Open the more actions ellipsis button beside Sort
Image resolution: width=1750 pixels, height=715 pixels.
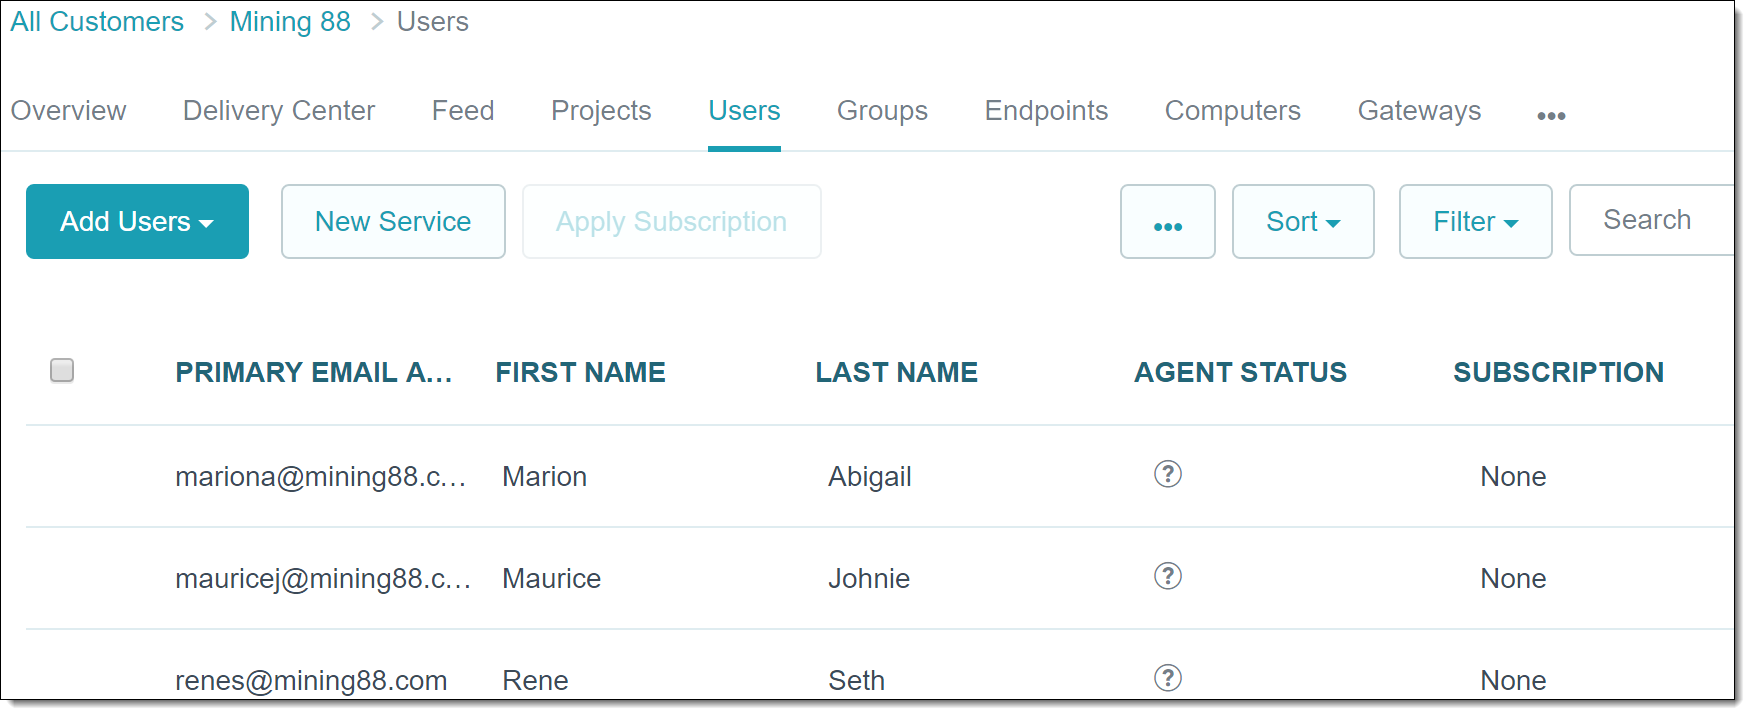tap(1168, 221)
